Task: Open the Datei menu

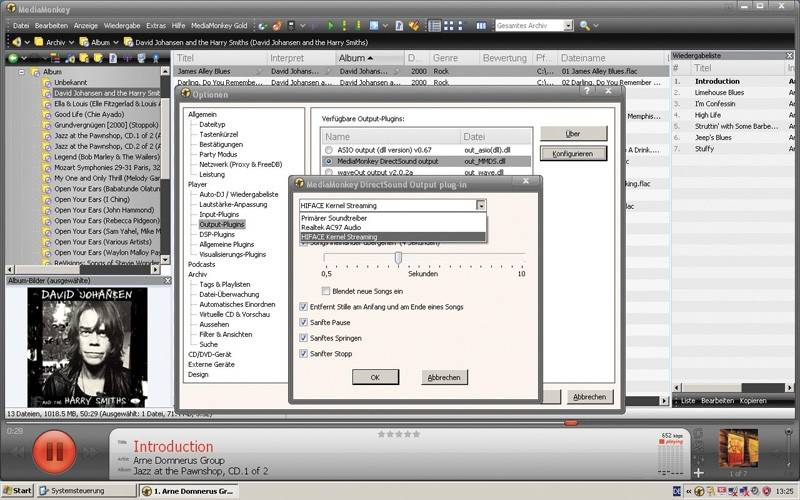Action: click(21, 26)
